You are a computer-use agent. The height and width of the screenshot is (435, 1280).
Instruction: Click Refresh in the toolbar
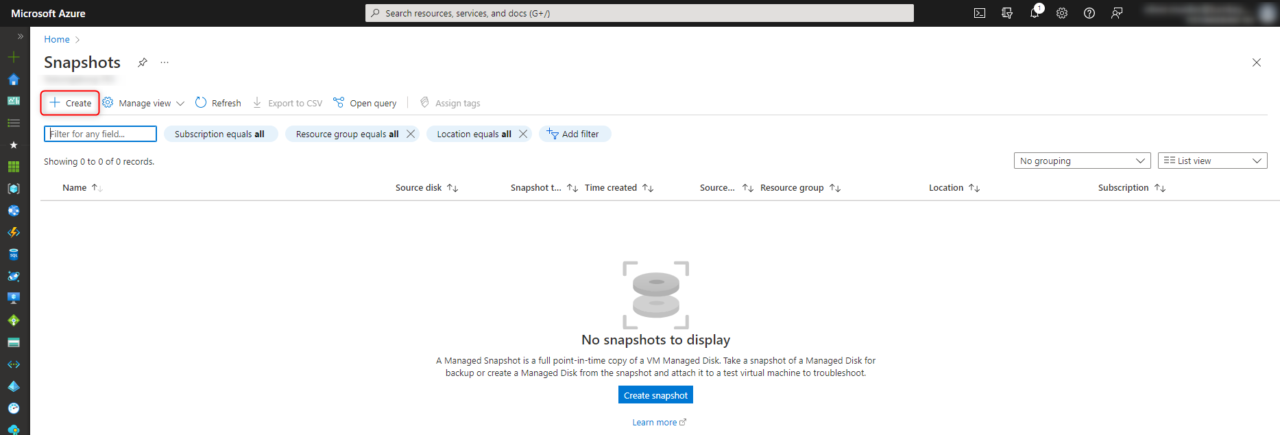(218, 103)
